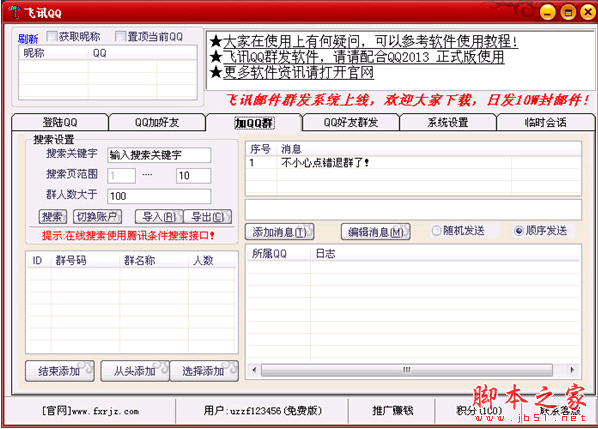Select message row 不小心点错退群了

413,163
